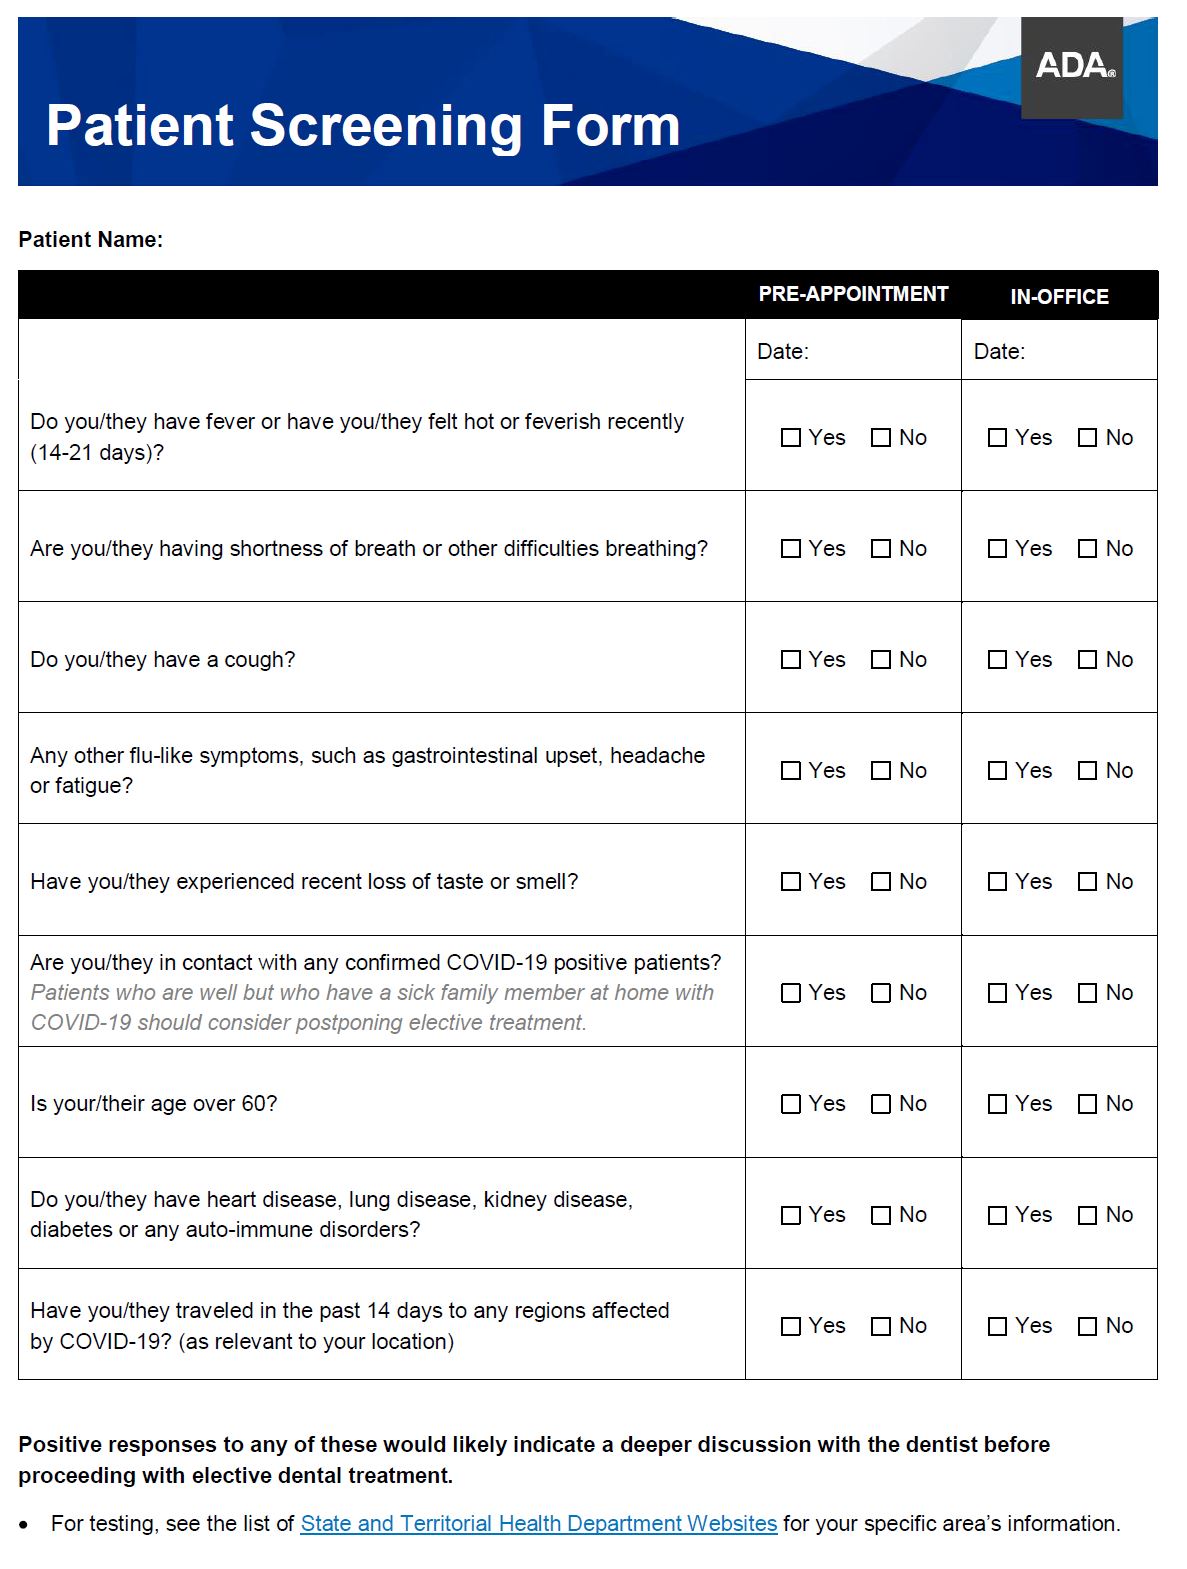
Task: Click the Pre-Appointment Date field
Action: 853,351
